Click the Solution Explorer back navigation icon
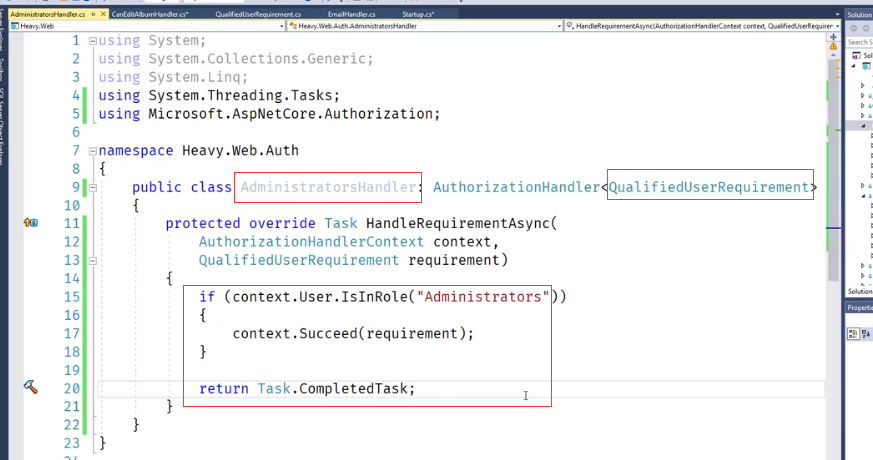 coord(854,28)
